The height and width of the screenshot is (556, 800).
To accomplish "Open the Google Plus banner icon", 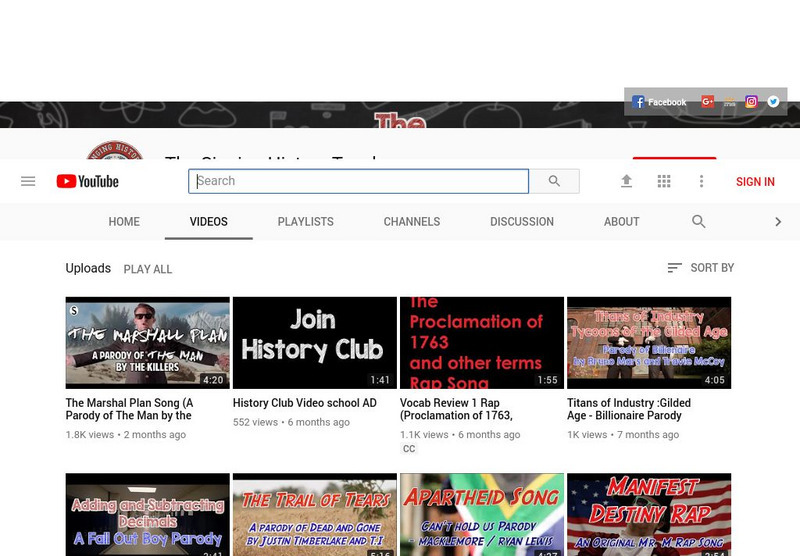I will click(707, 102).
